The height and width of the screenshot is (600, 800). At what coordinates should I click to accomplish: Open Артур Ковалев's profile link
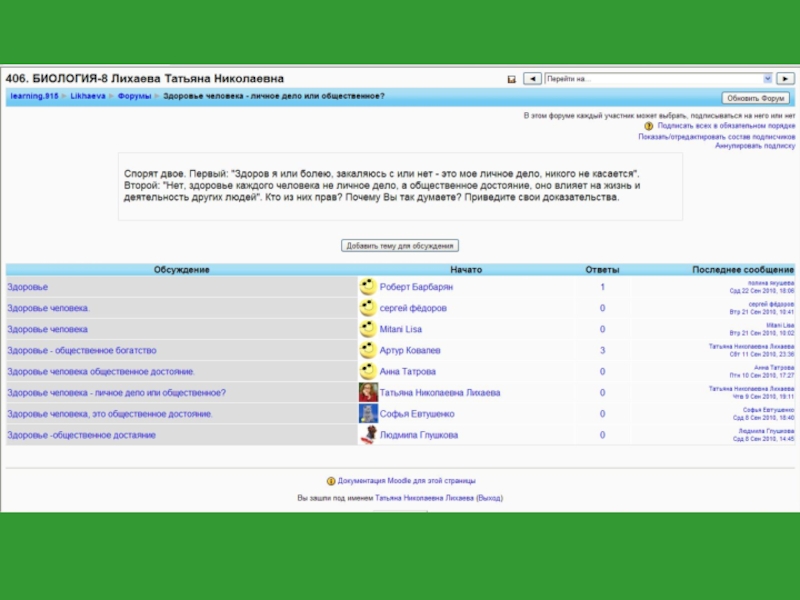410,351
